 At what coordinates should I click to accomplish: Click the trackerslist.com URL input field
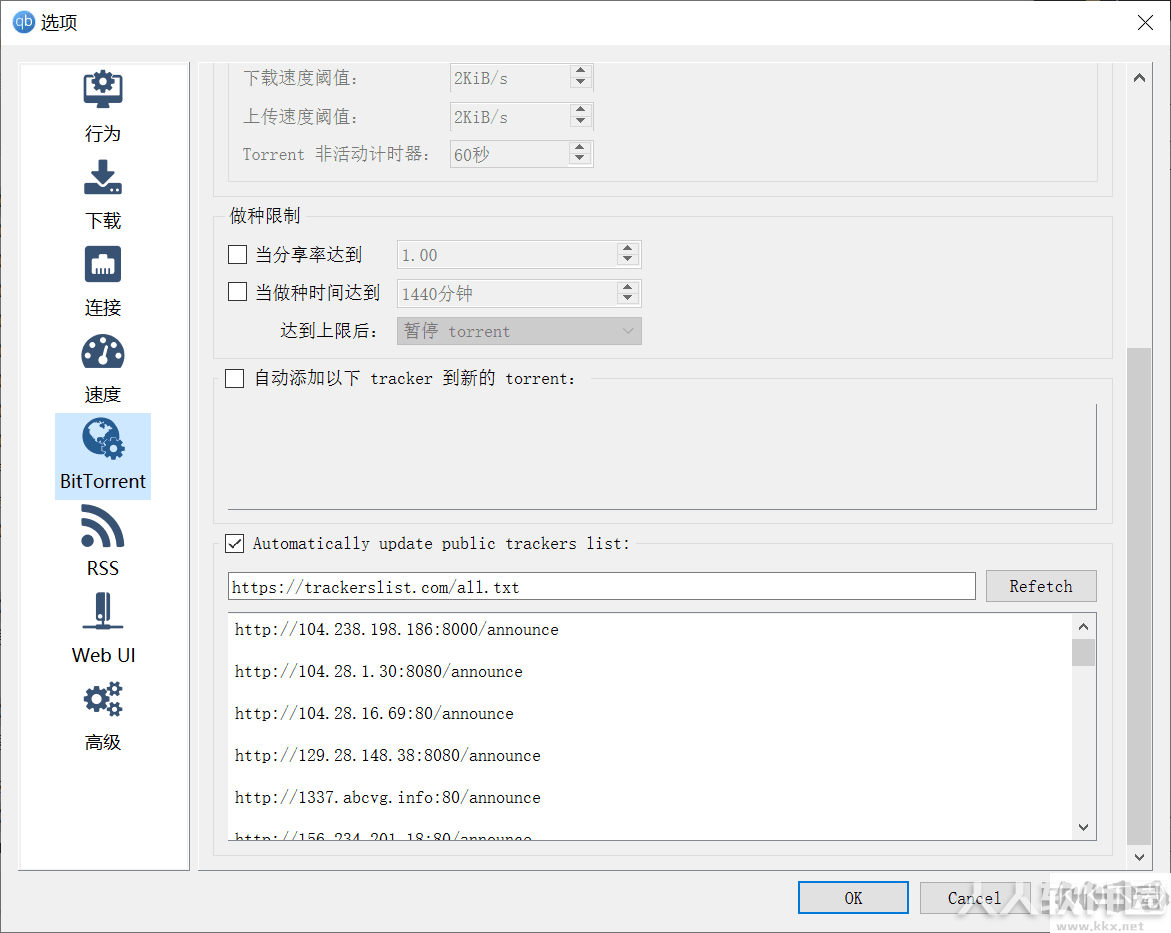pos(601,586)
